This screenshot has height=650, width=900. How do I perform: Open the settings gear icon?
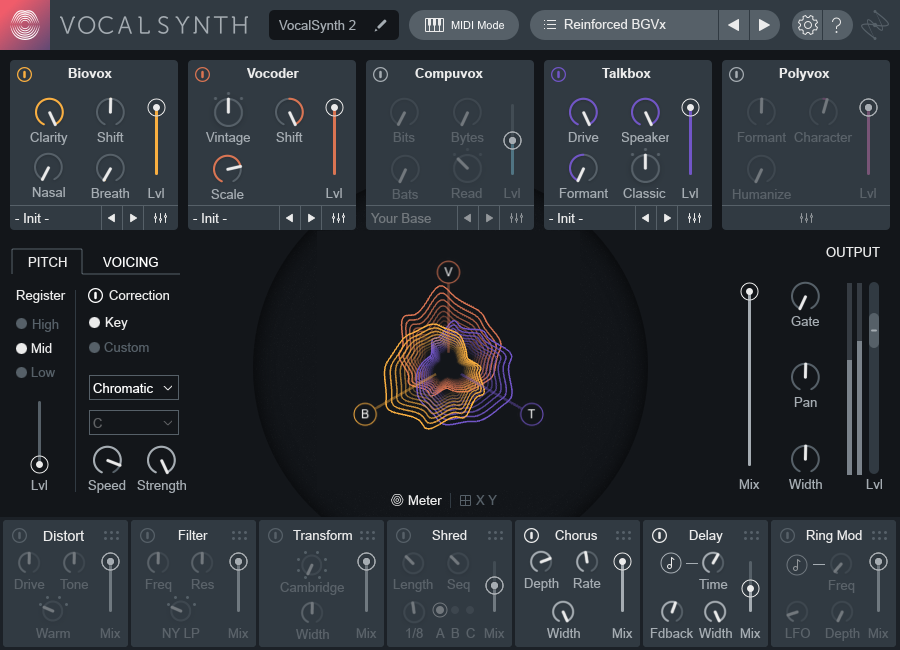[807, 25]
